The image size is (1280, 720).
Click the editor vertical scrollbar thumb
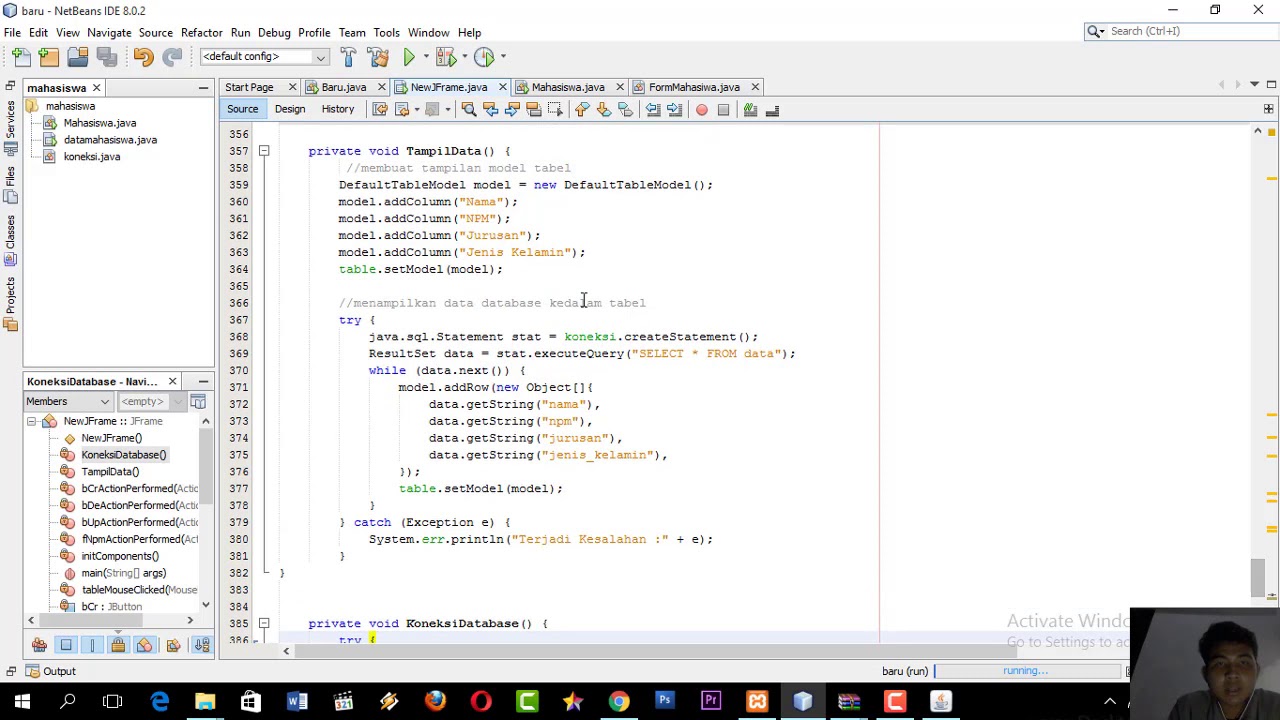(x=1258, y=579)
